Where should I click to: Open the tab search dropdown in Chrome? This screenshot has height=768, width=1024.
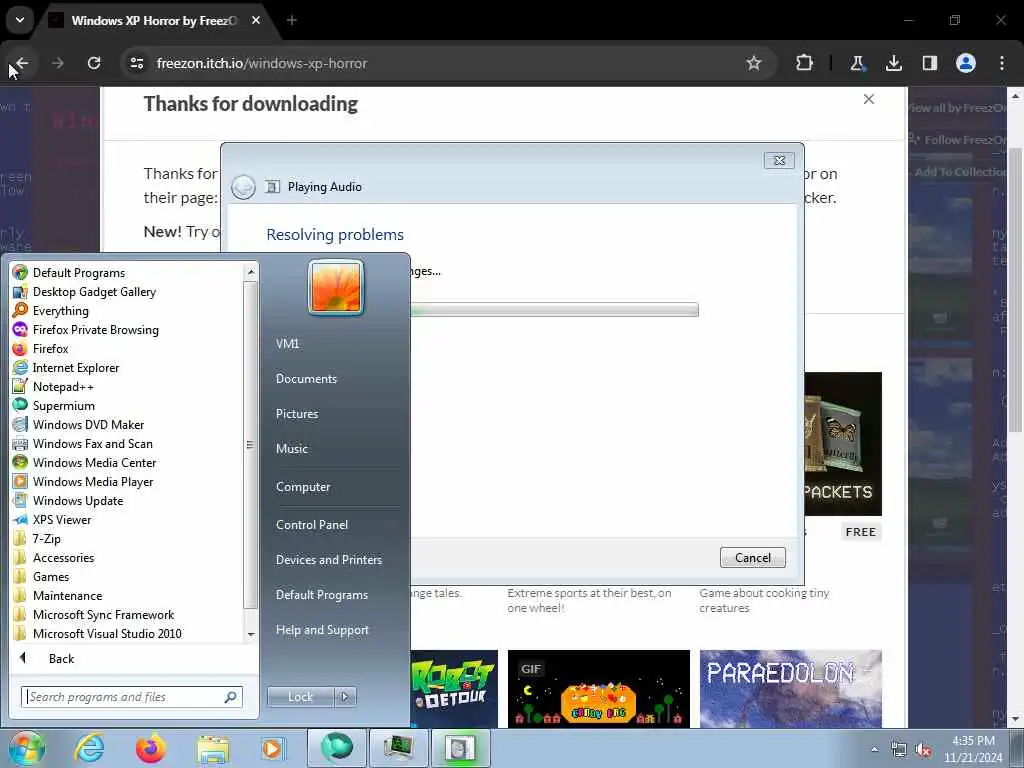(x=20, y=20)
